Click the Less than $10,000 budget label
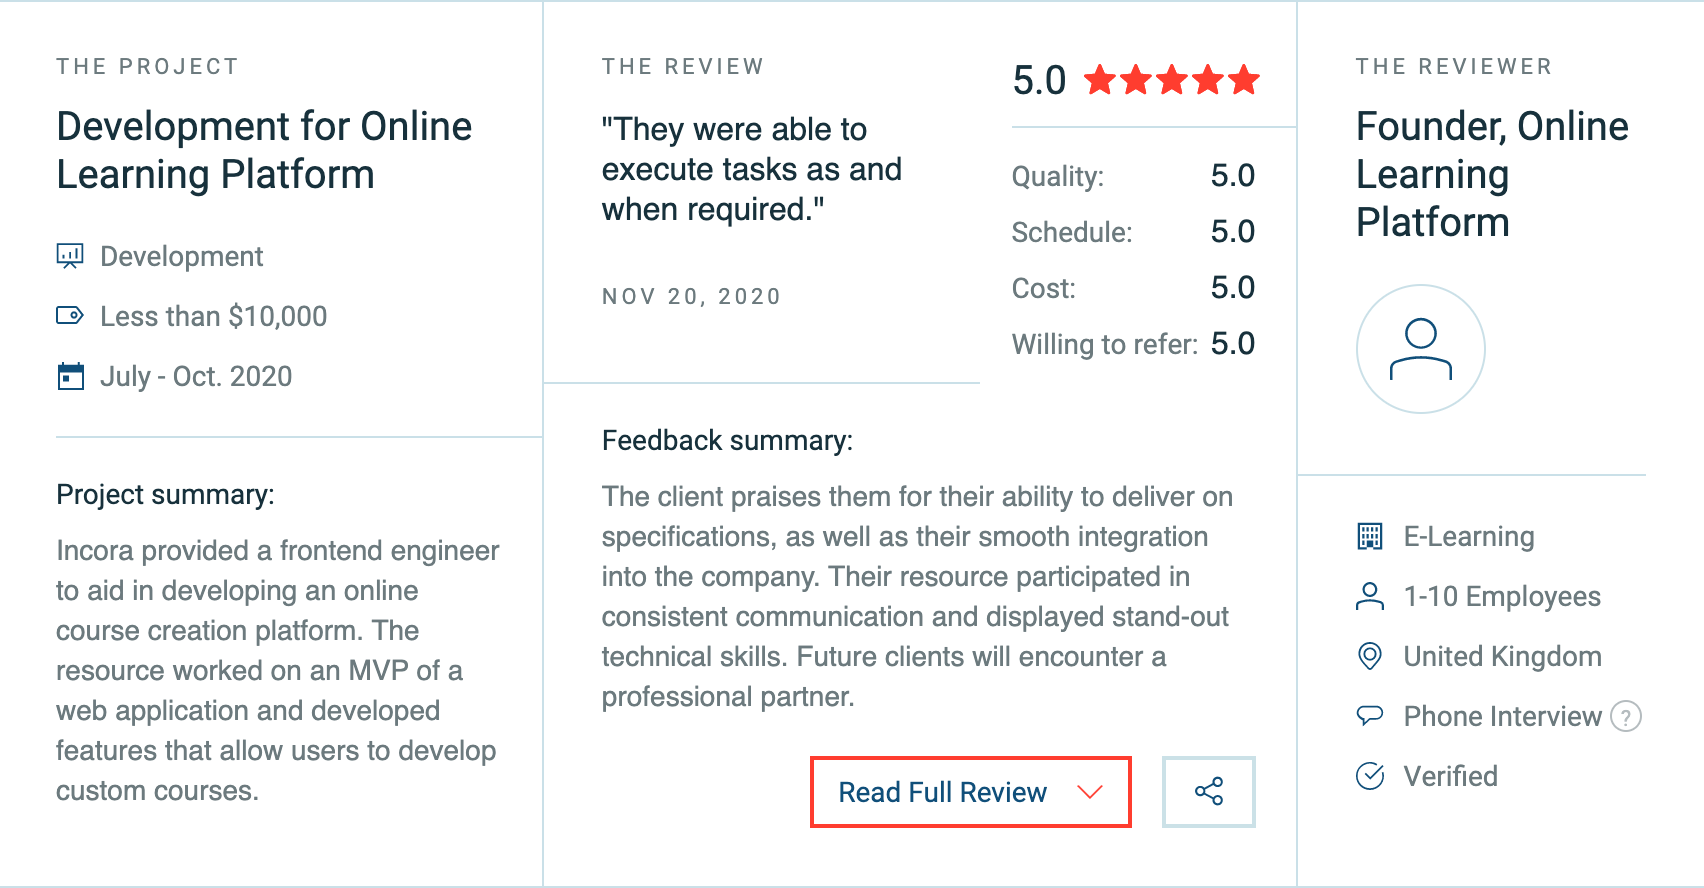The width and height of the screenshot is (1704, 888). click(x=214, y=316)
